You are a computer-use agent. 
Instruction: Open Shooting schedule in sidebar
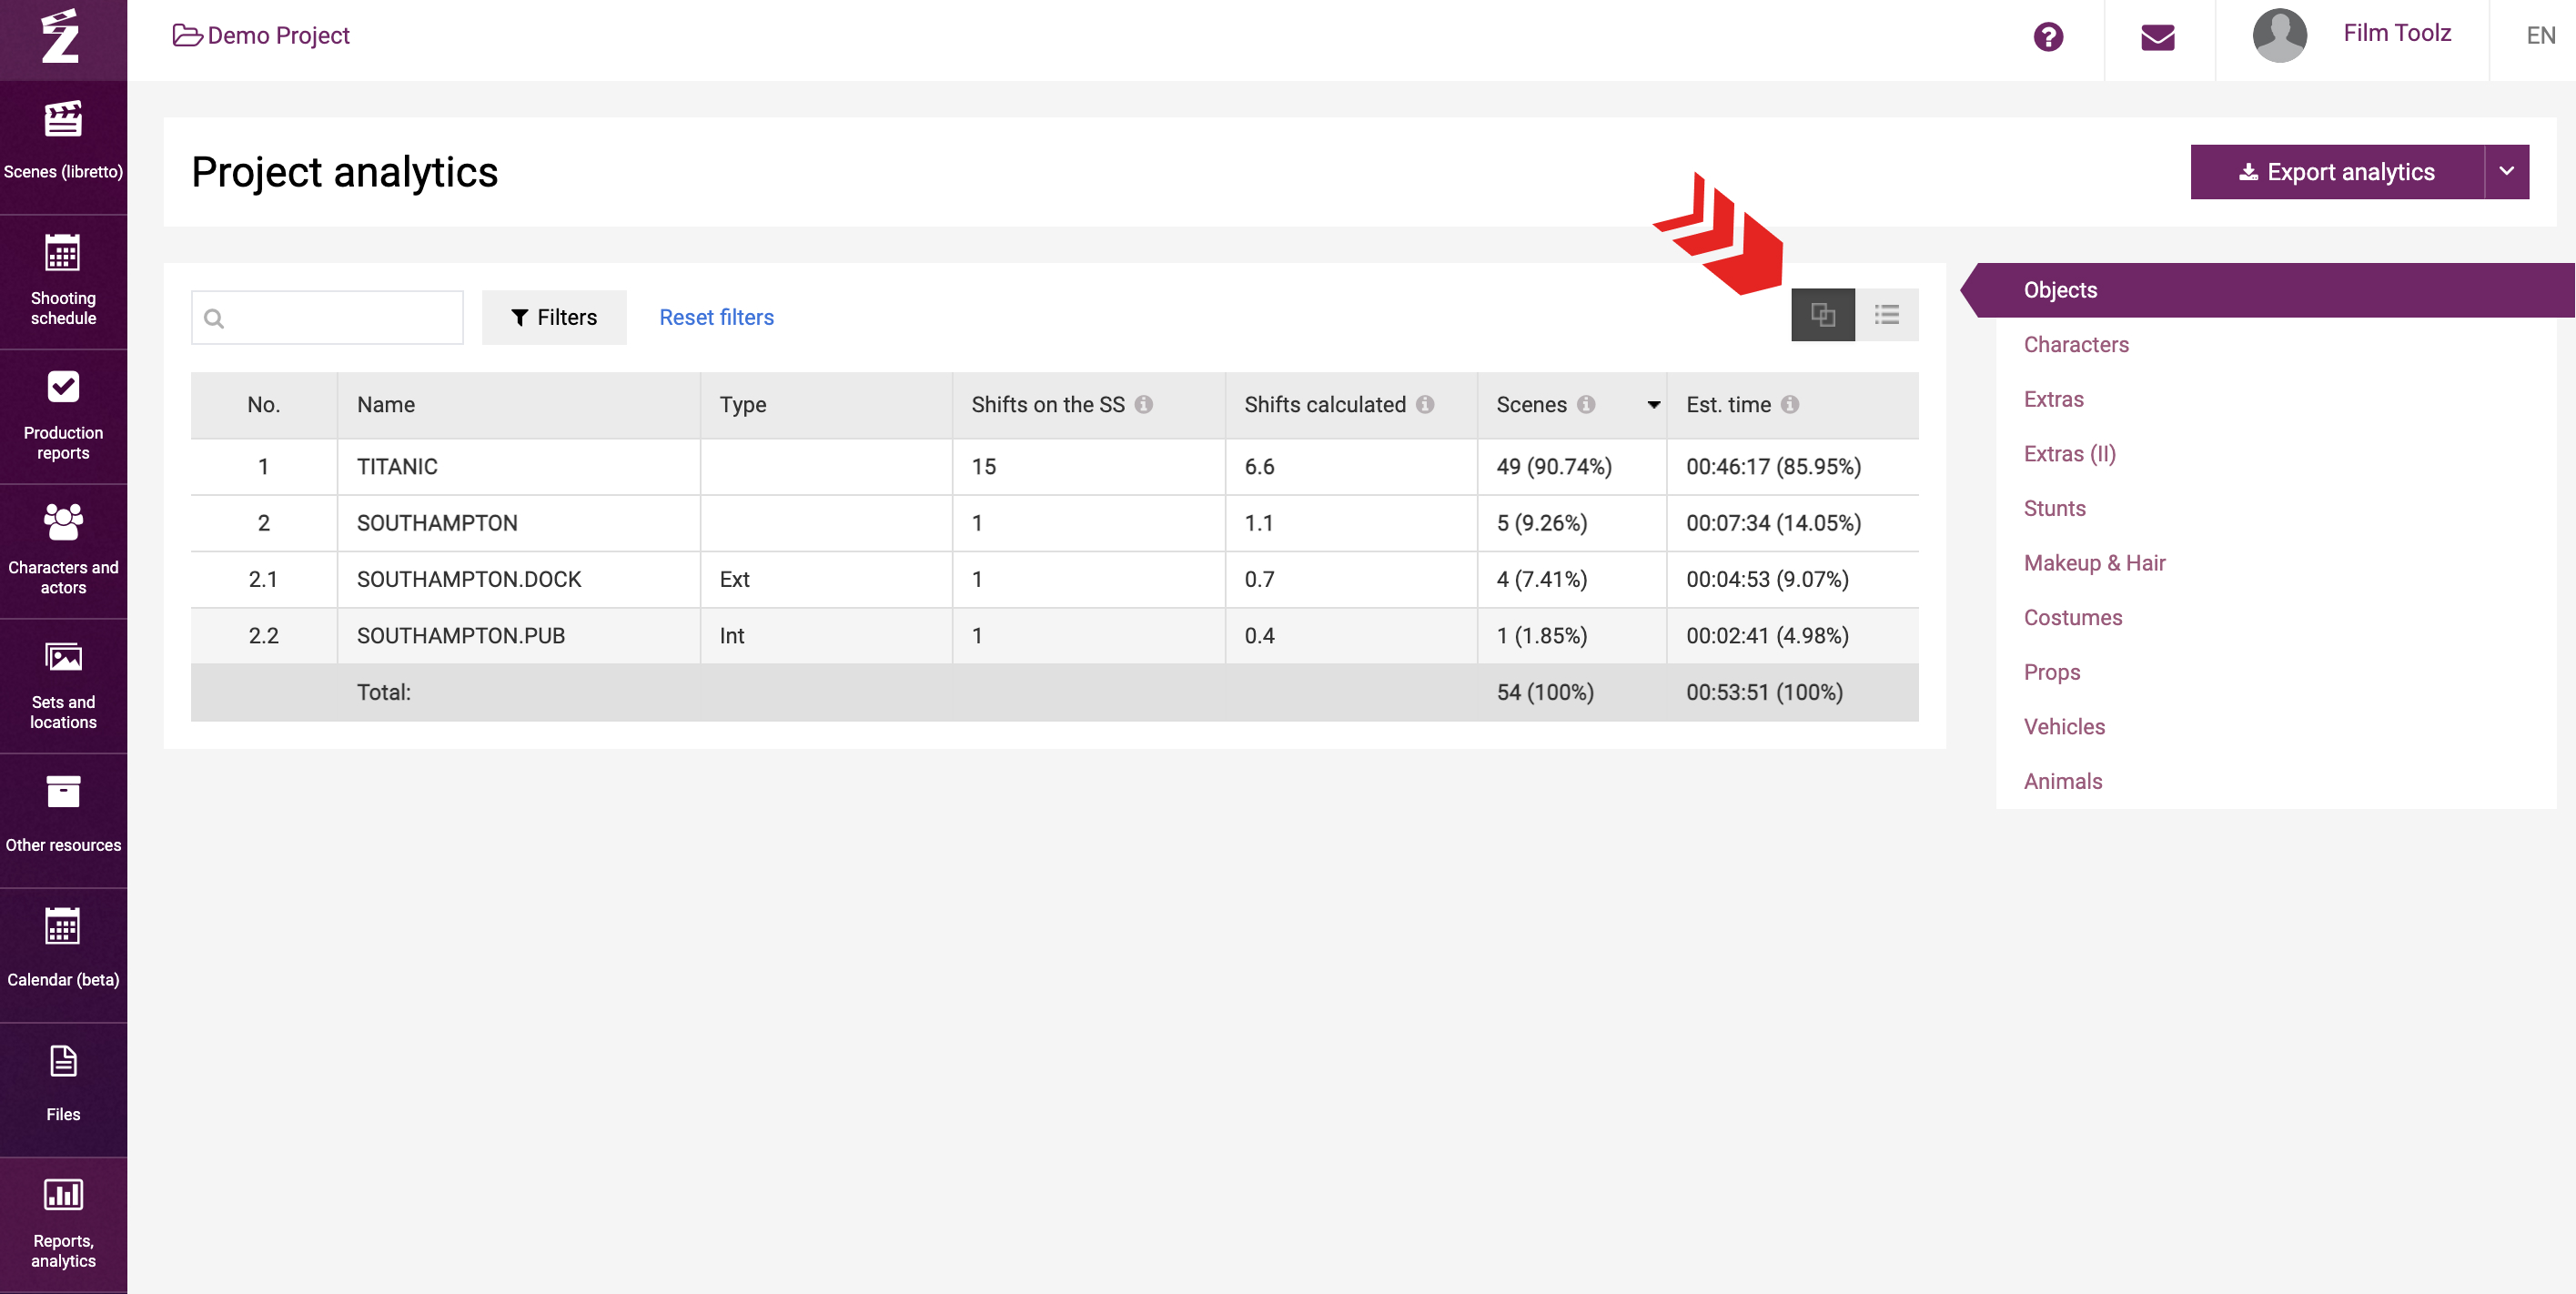63,281
